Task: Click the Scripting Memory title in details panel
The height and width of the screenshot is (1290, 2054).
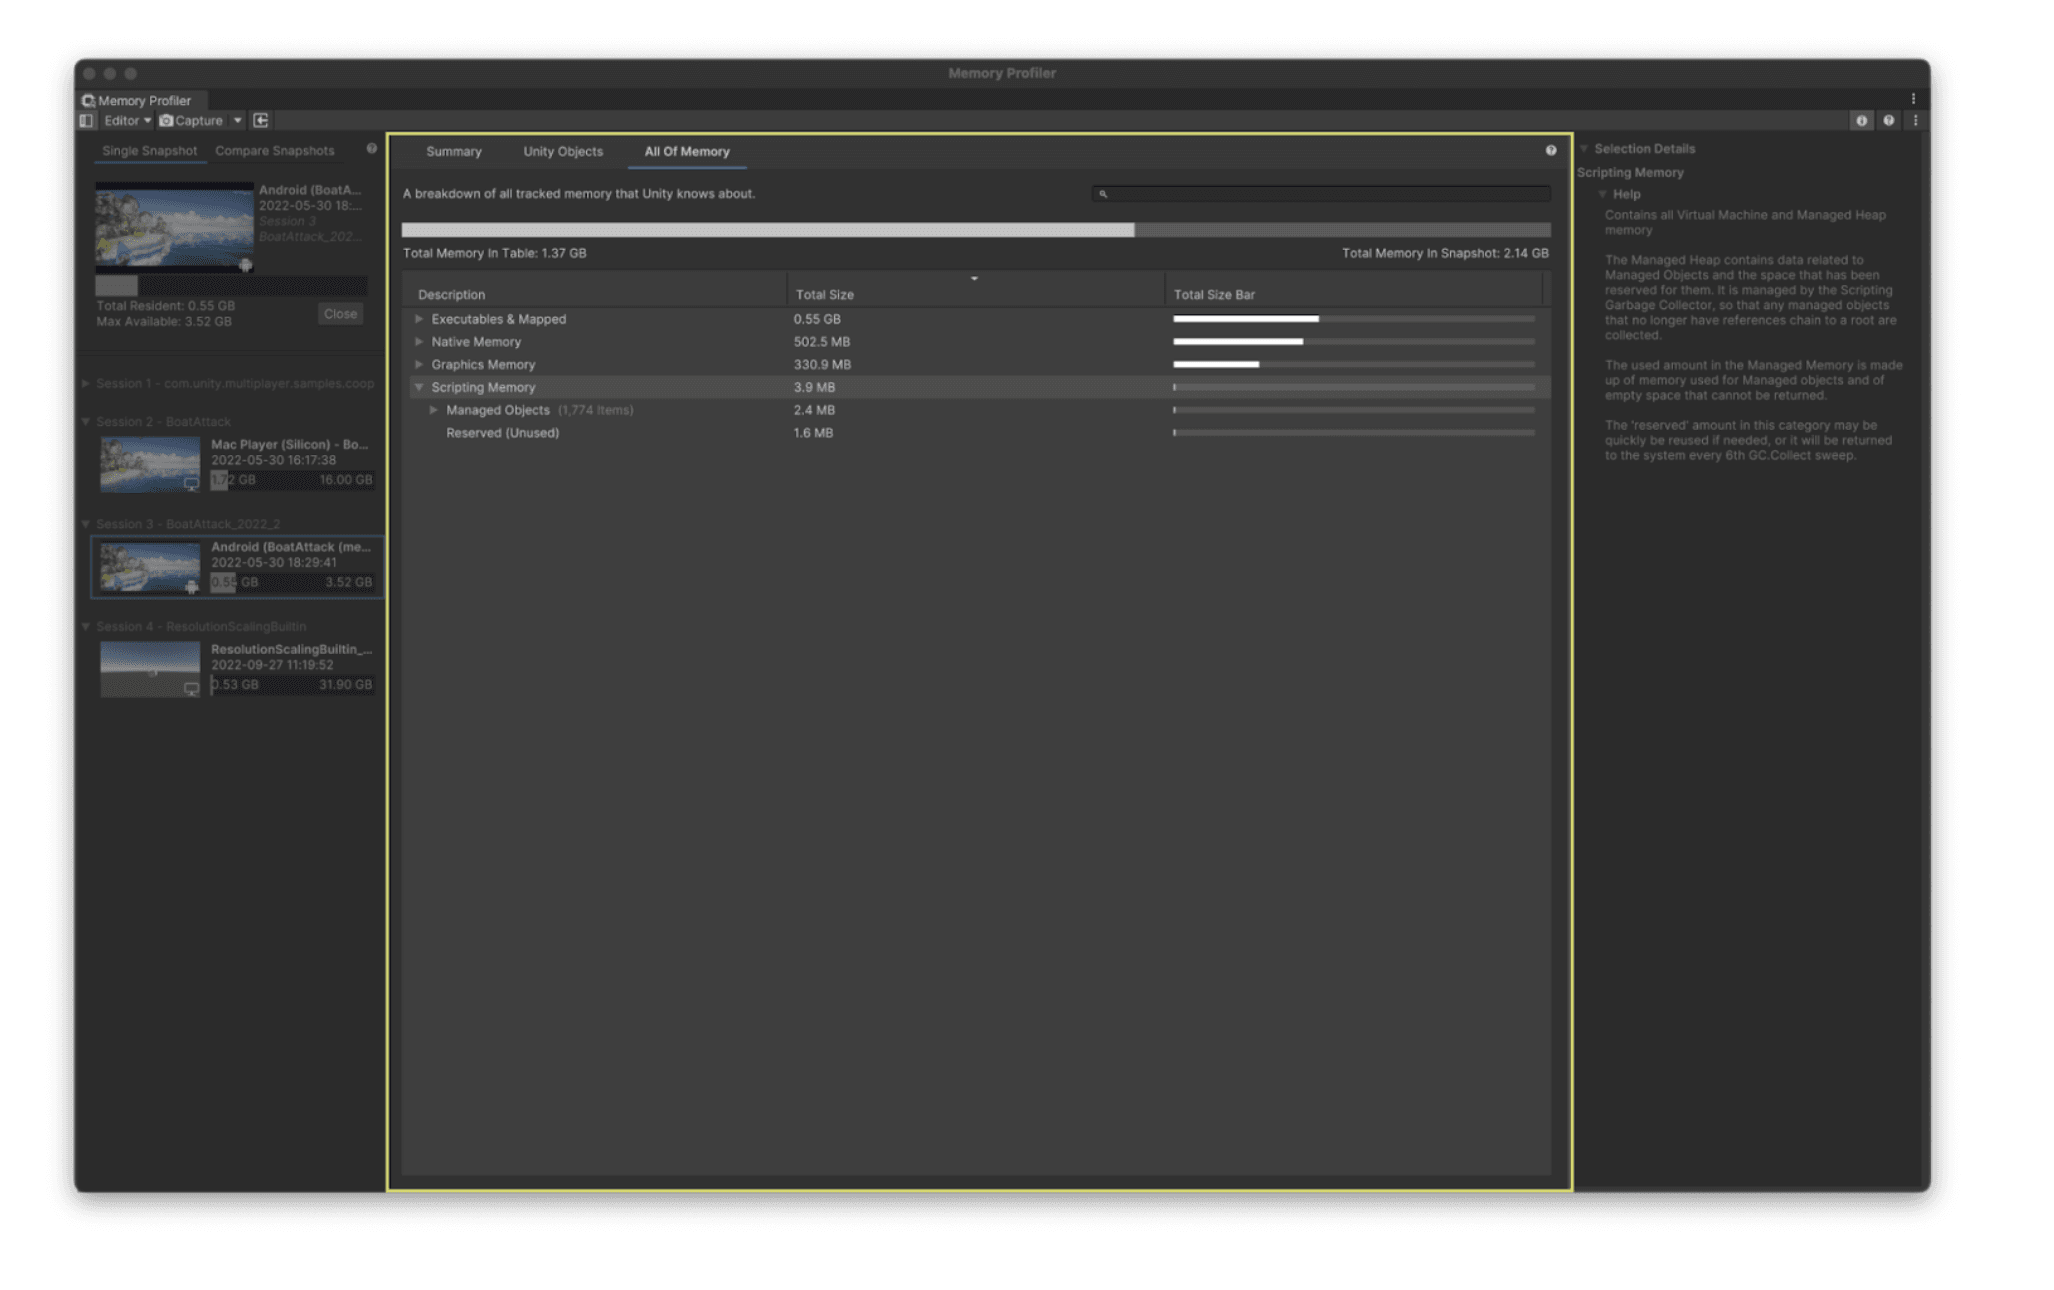Action: pyautogui.click(x=1630, y=172)
